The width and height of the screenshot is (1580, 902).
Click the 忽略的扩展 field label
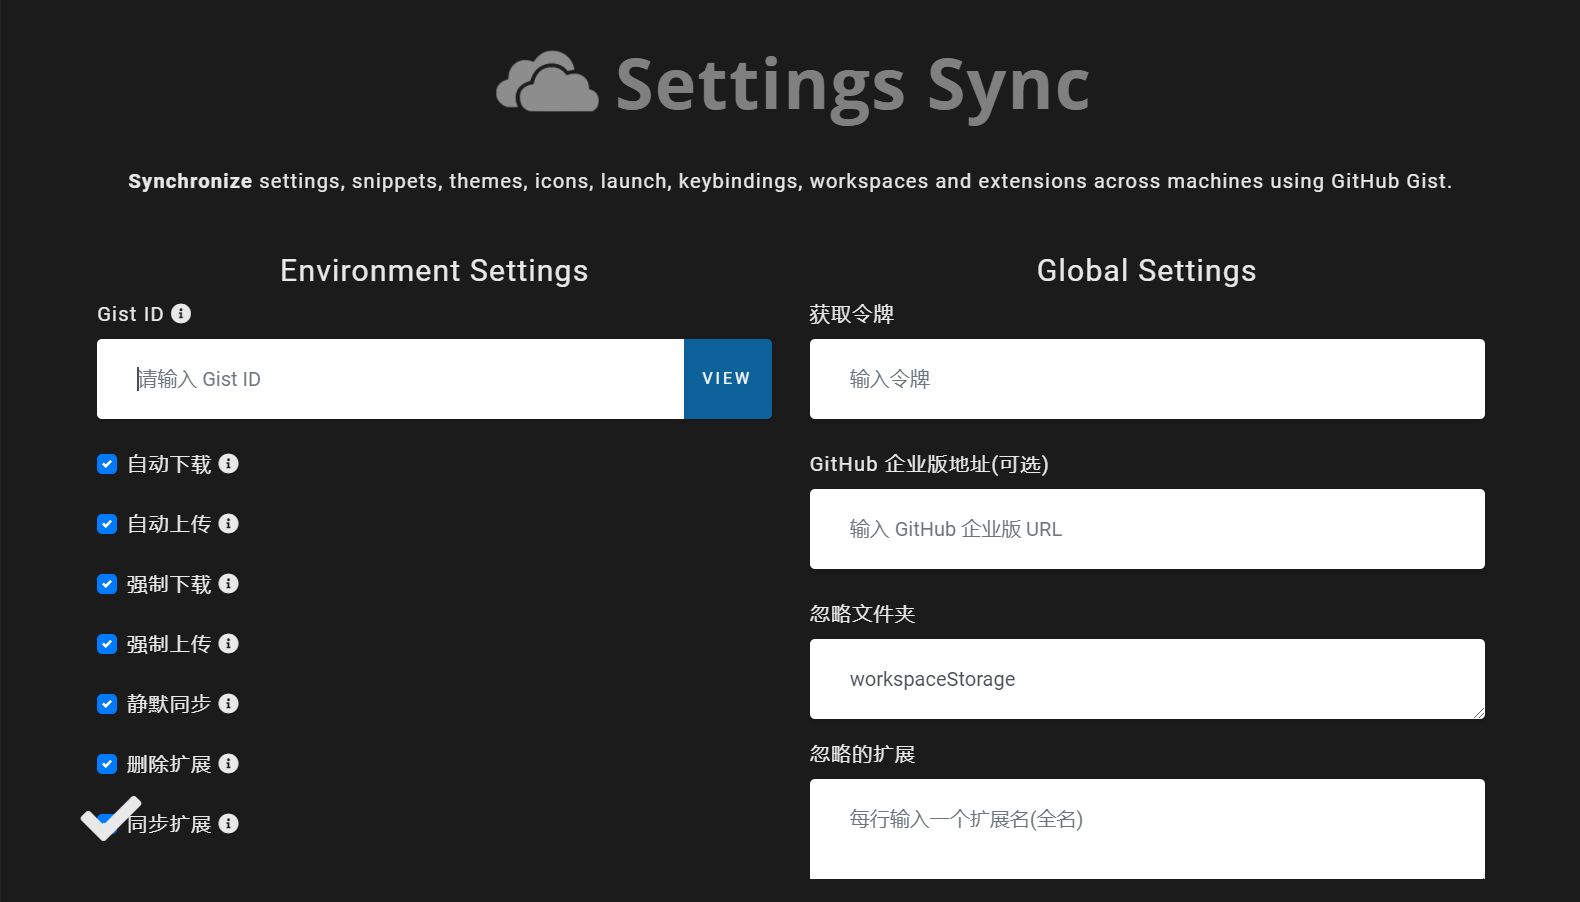[x=863, y=754]
